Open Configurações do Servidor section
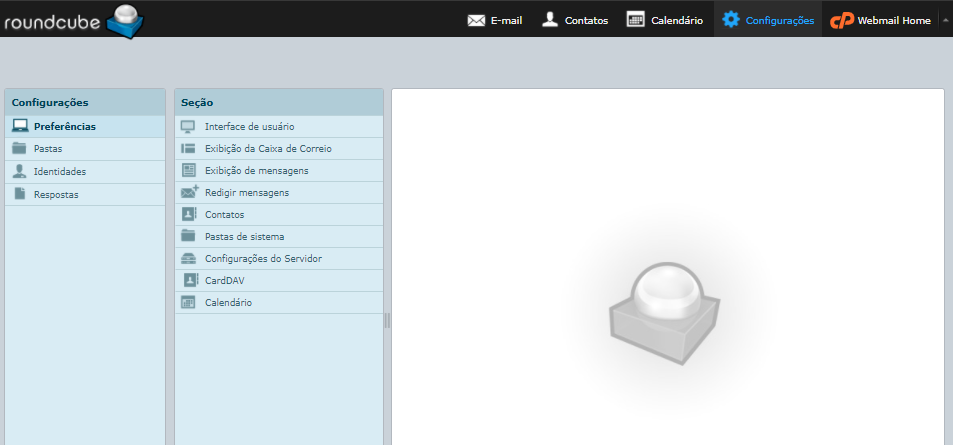Screen dimensions: 953x445 (x=279, y=258)
